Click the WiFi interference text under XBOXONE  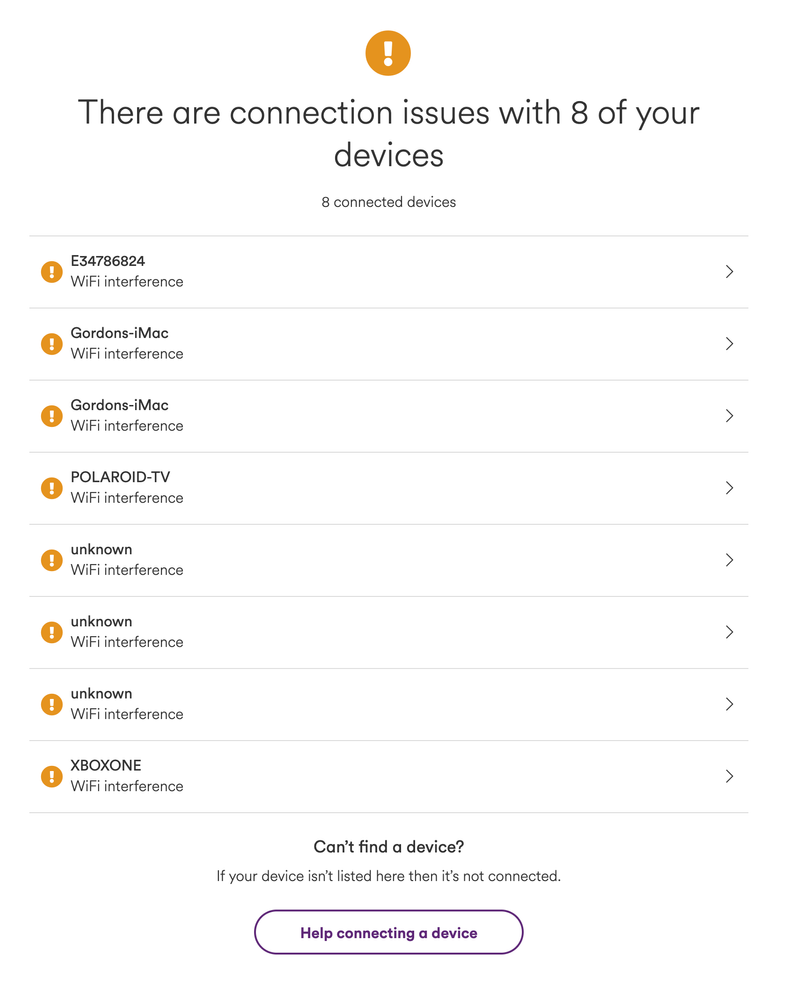127,786
